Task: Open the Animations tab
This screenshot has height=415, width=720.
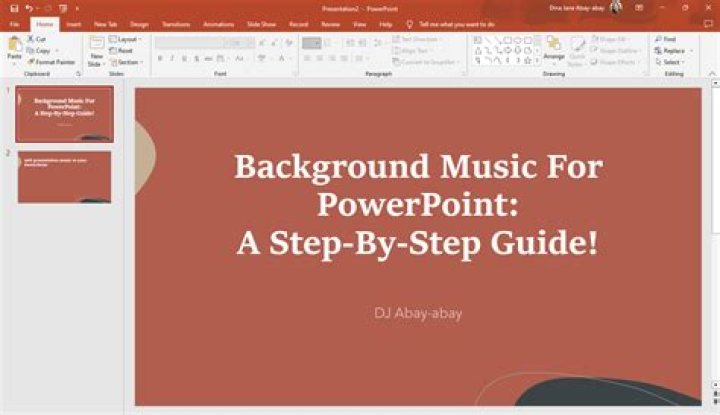Action: pos(219,24)
